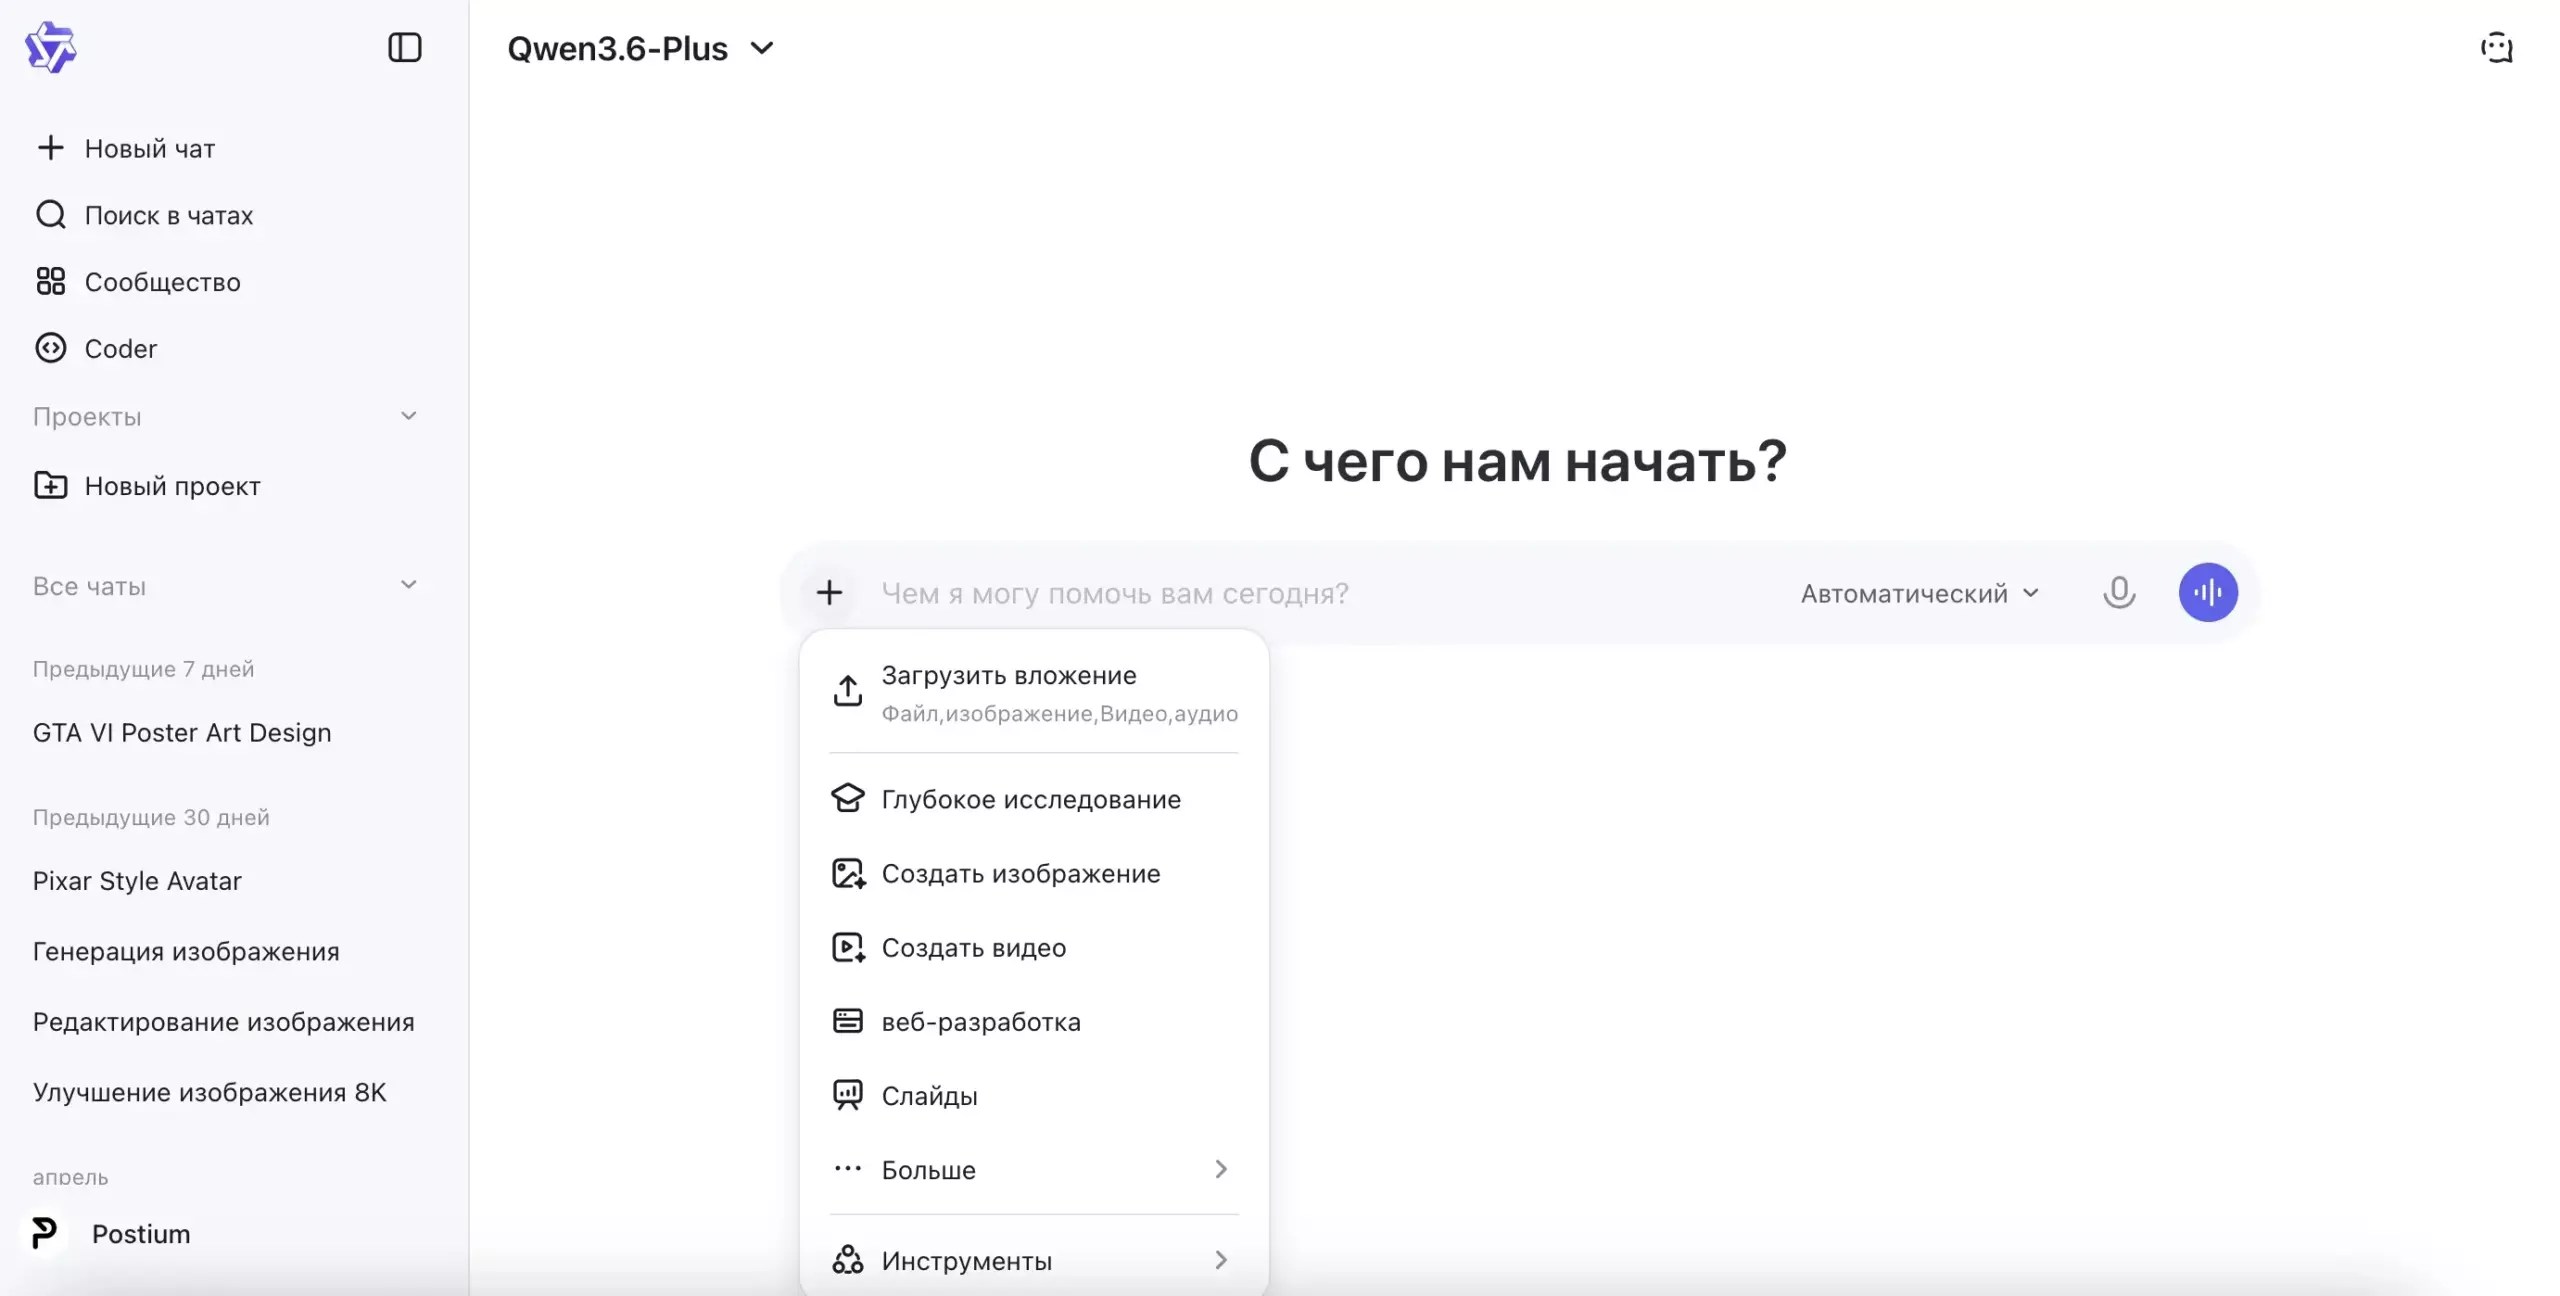Select Загрузить вложение menu entry
Image resolution: width=2560 pixels, height=1296 pixels.
point(1035,692)
